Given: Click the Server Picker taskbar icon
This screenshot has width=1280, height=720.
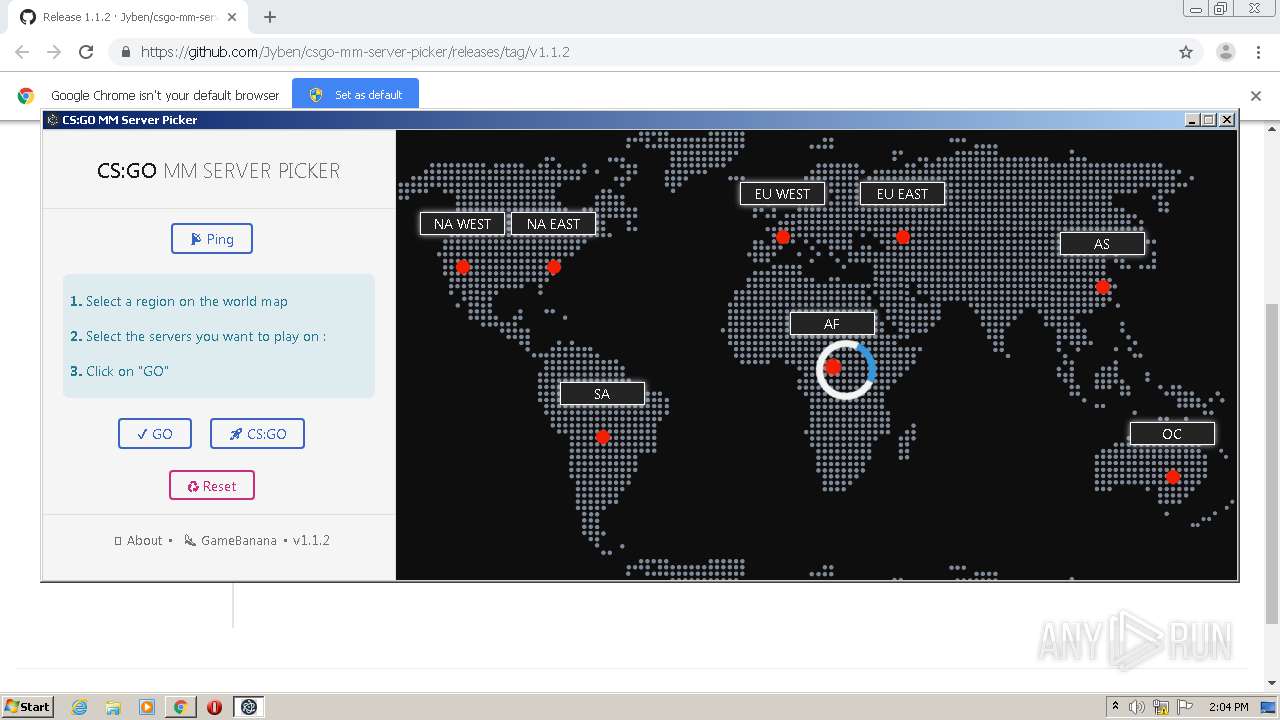Looking at the screenshot, I should (249, 707).
